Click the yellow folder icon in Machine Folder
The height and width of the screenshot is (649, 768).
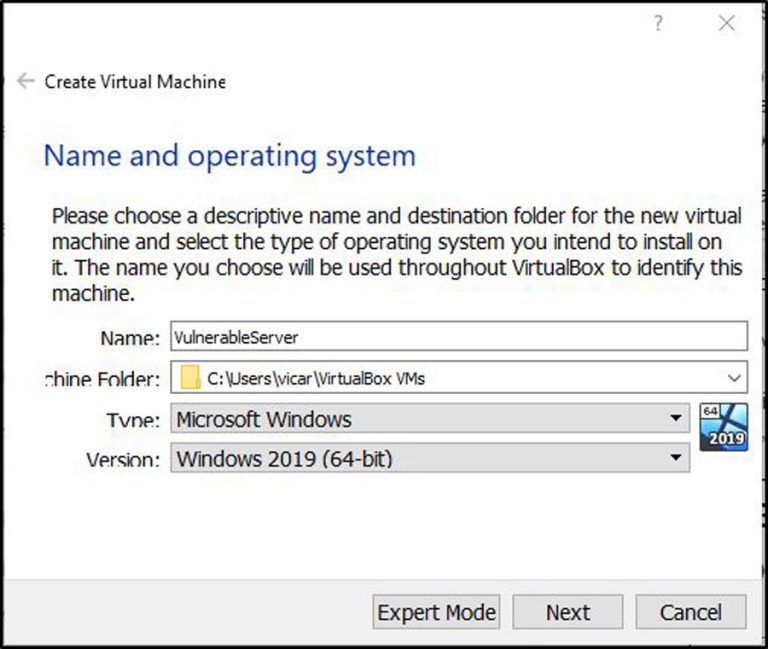191,378
